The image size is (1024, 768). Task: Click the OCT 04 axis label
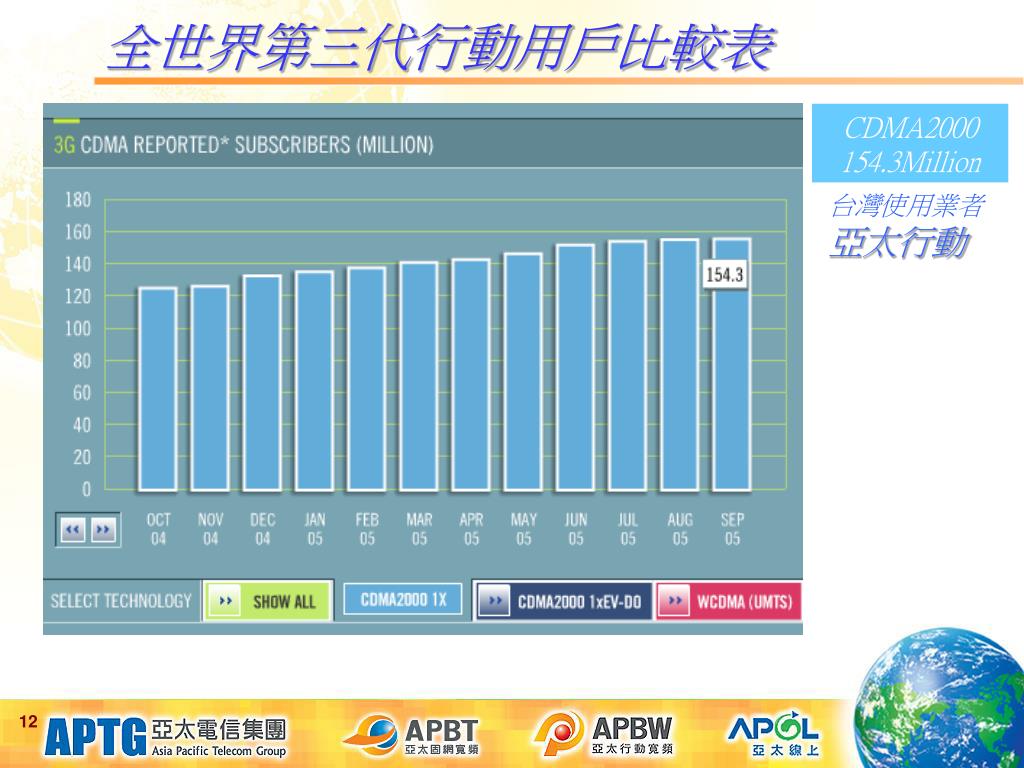(x=158, y=529)
